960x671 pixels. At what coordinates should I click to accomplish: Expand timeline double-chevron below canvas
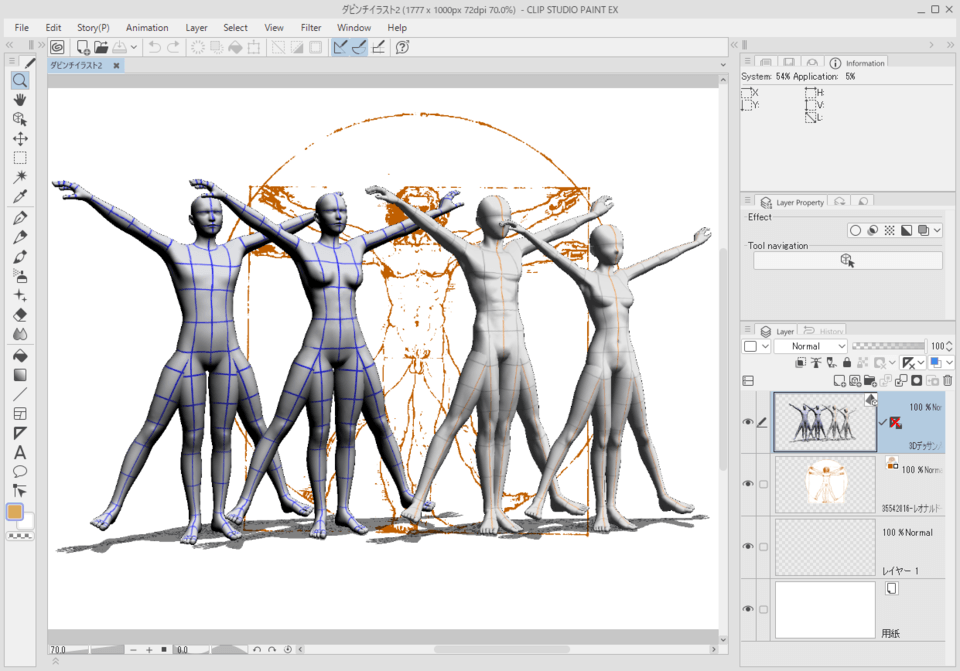(55, 661)
